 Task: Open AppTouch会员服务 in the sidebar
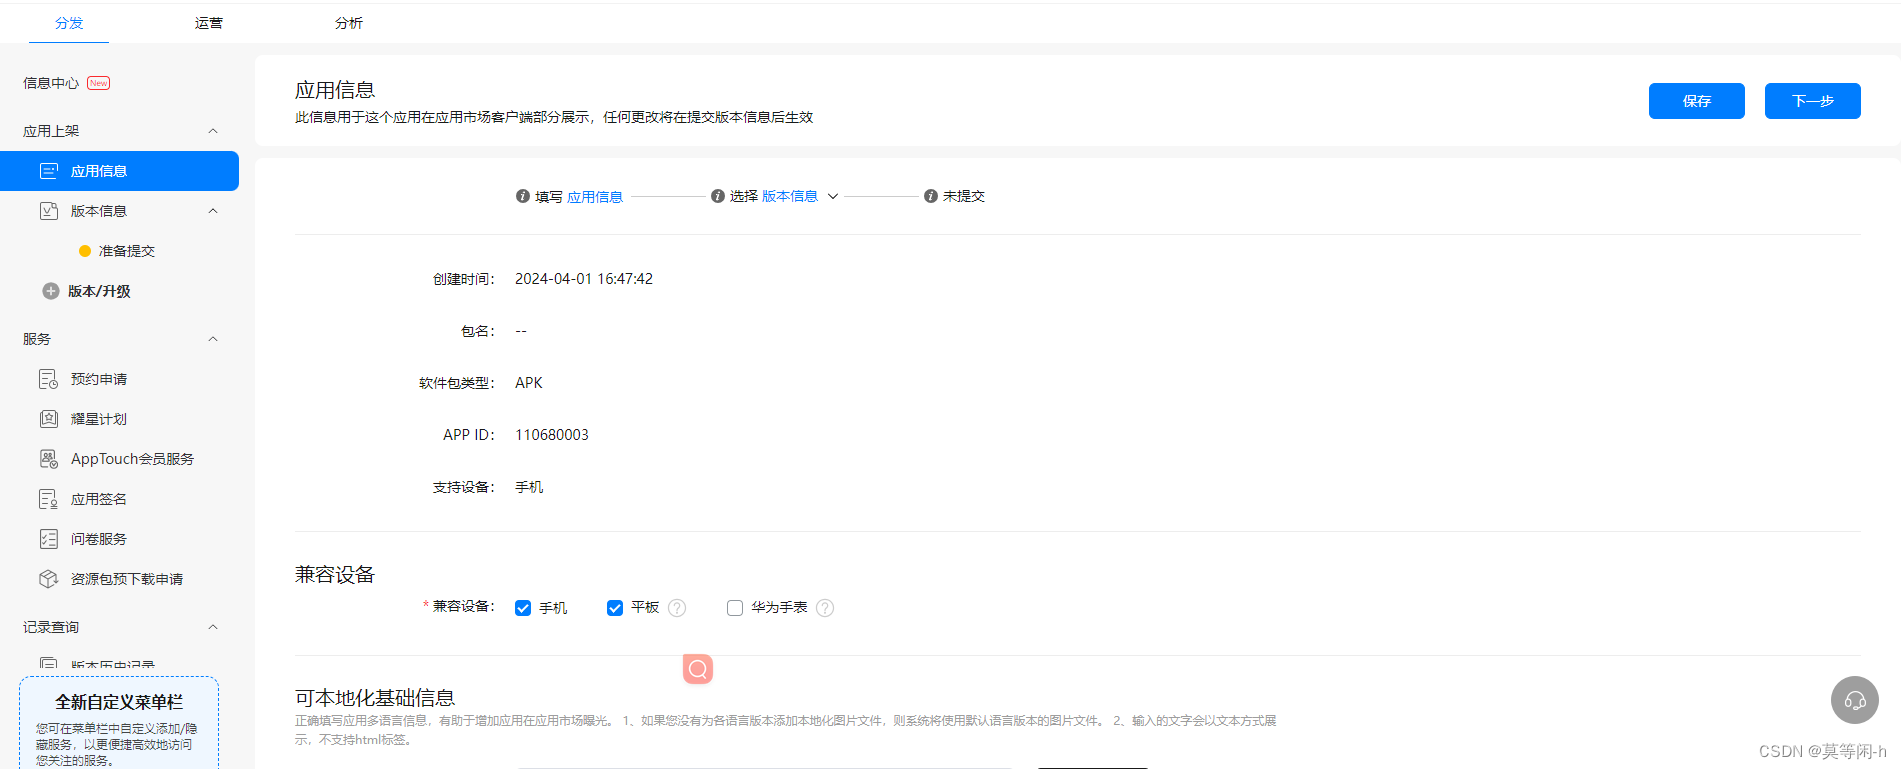pyautogui.click(x=132, y=459)
